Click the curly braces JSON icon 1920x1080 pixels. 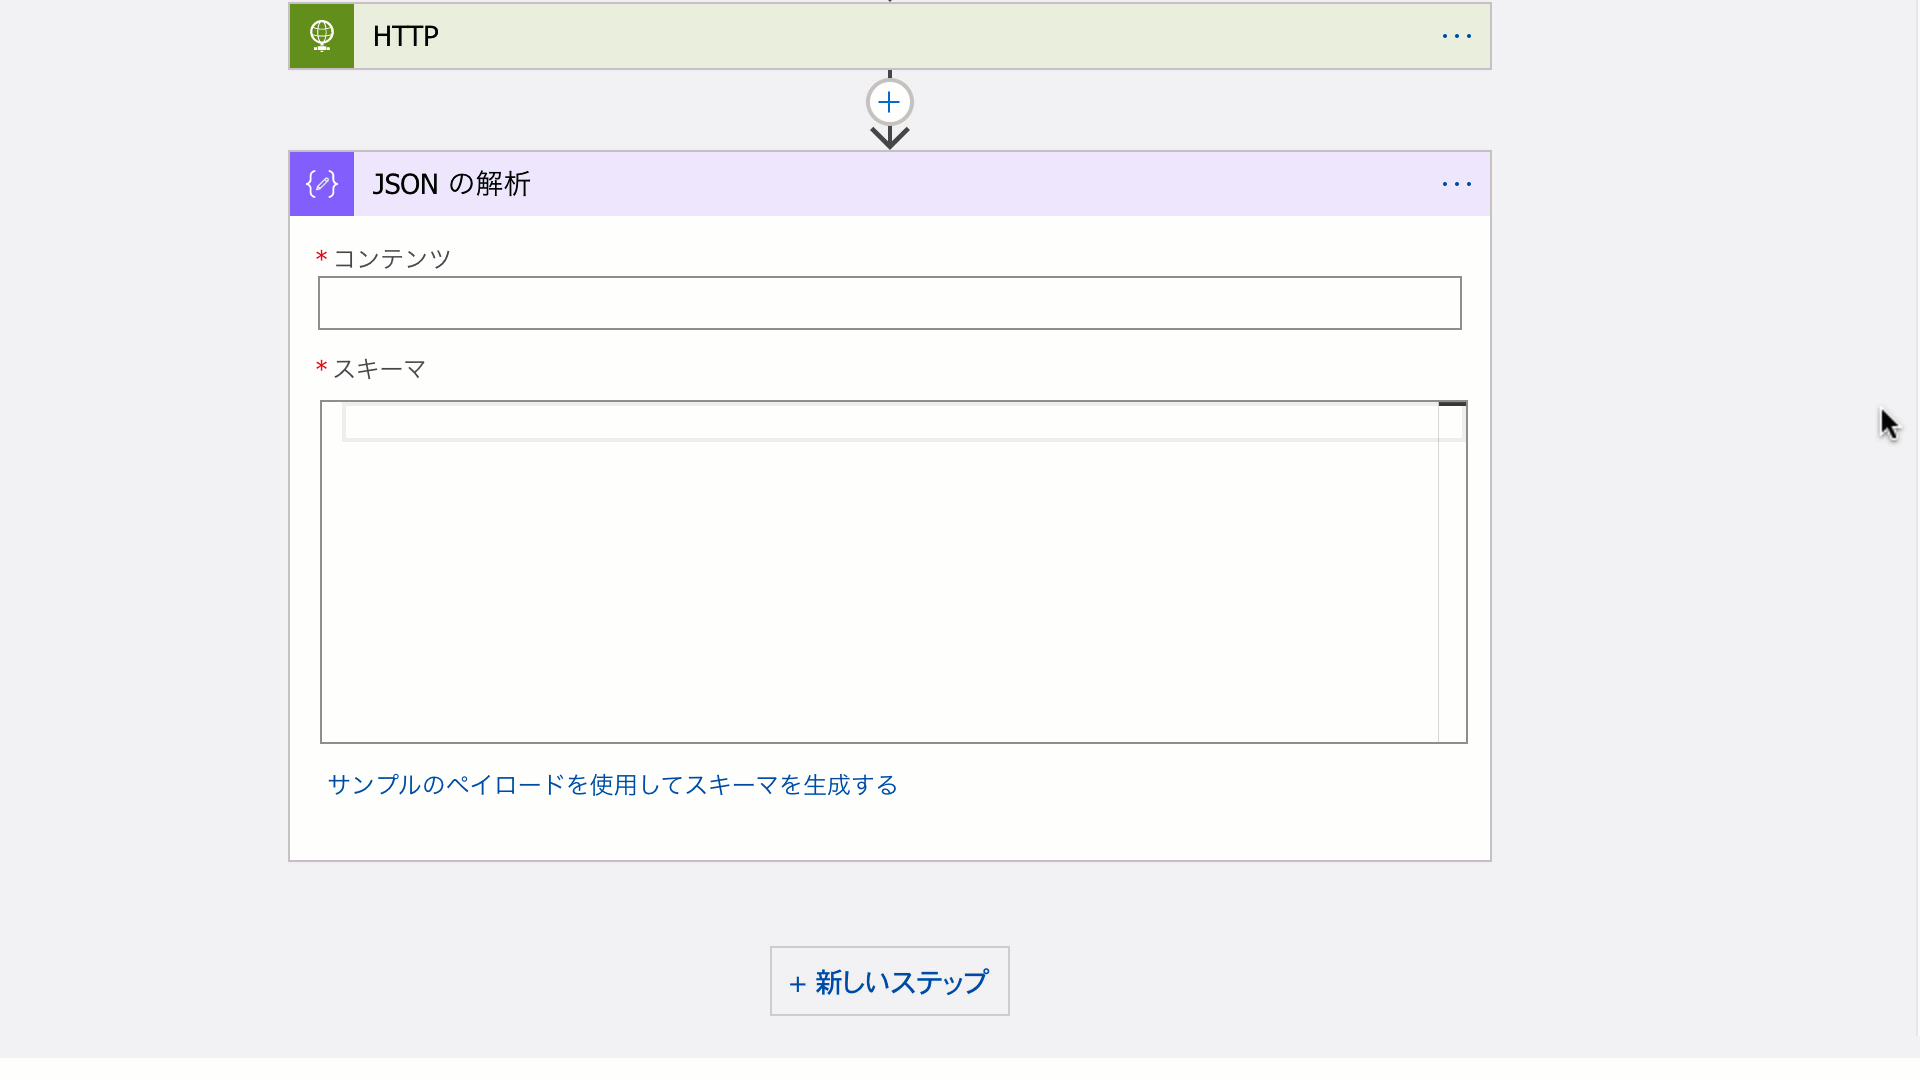click(322, 183)
